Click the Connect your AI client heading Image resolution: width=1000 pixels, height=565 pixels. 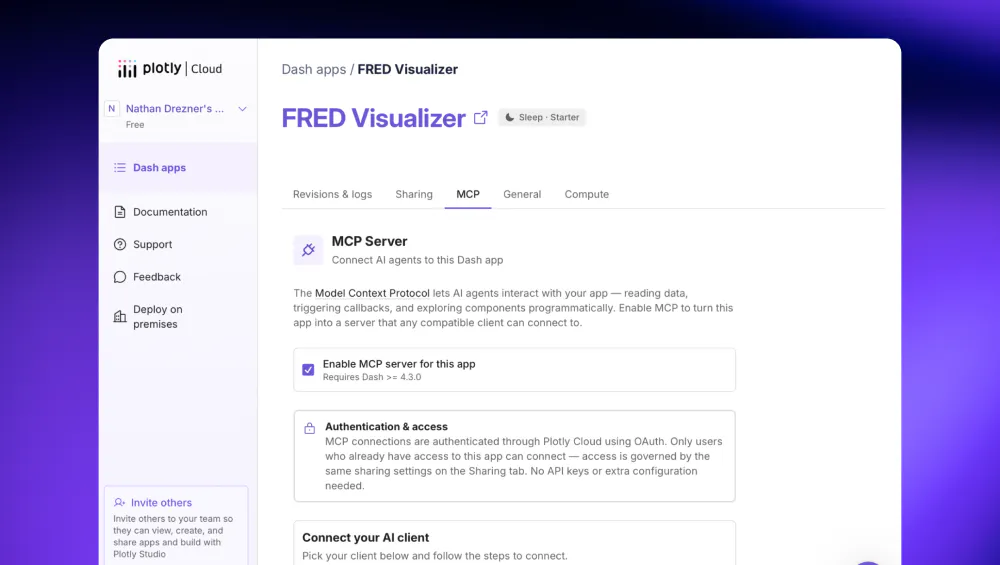(365, 538)
